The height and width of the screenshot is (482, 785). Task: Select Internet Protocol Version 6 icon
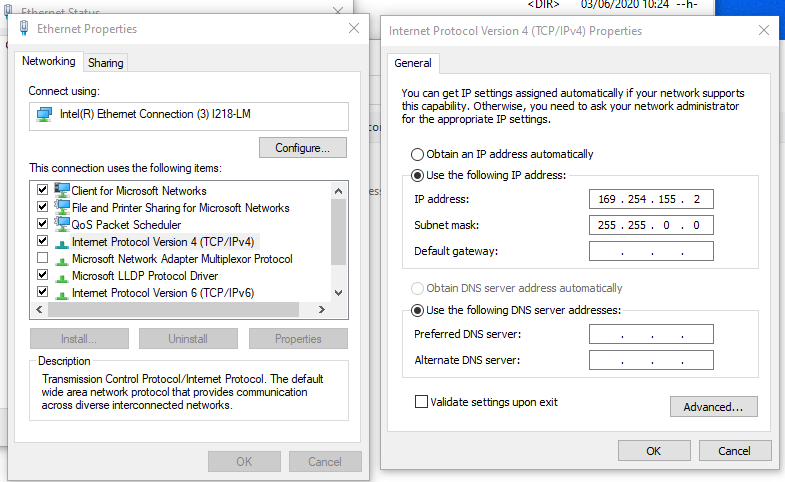click(62, 293)
